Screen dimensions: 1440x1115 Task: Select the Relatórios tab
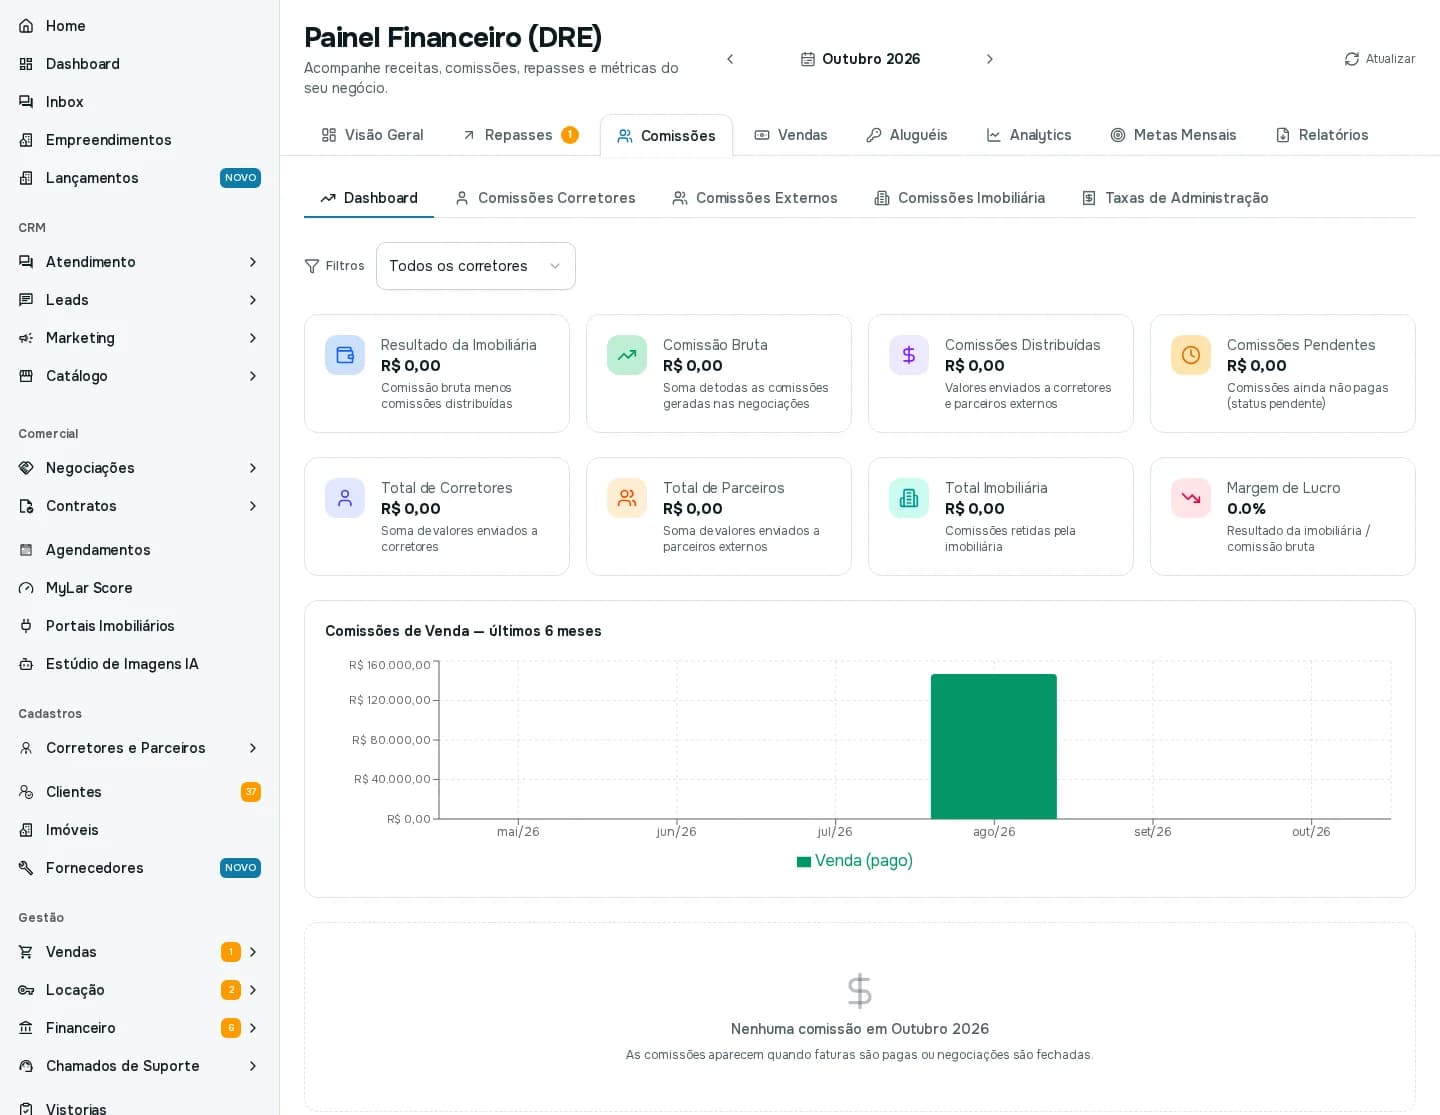tap(1322, 135)
